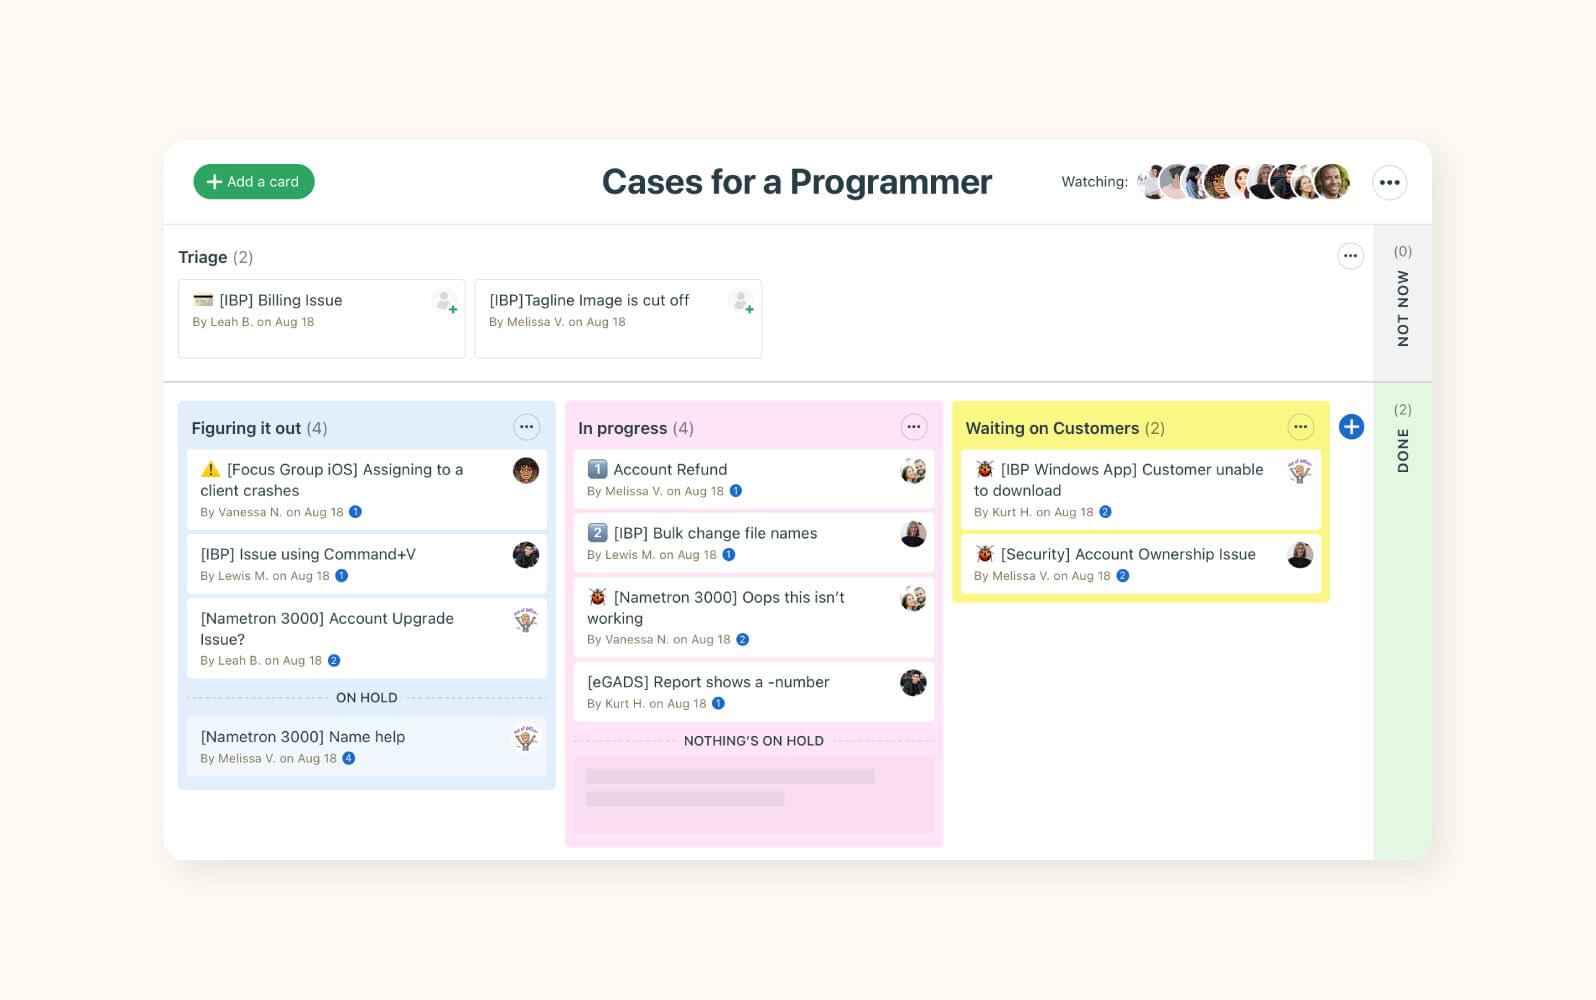The width and height of the screenshot is (1596, 1000).
Task: Open Account Upgrade Issue card
Action: click(x=366, y=638)
